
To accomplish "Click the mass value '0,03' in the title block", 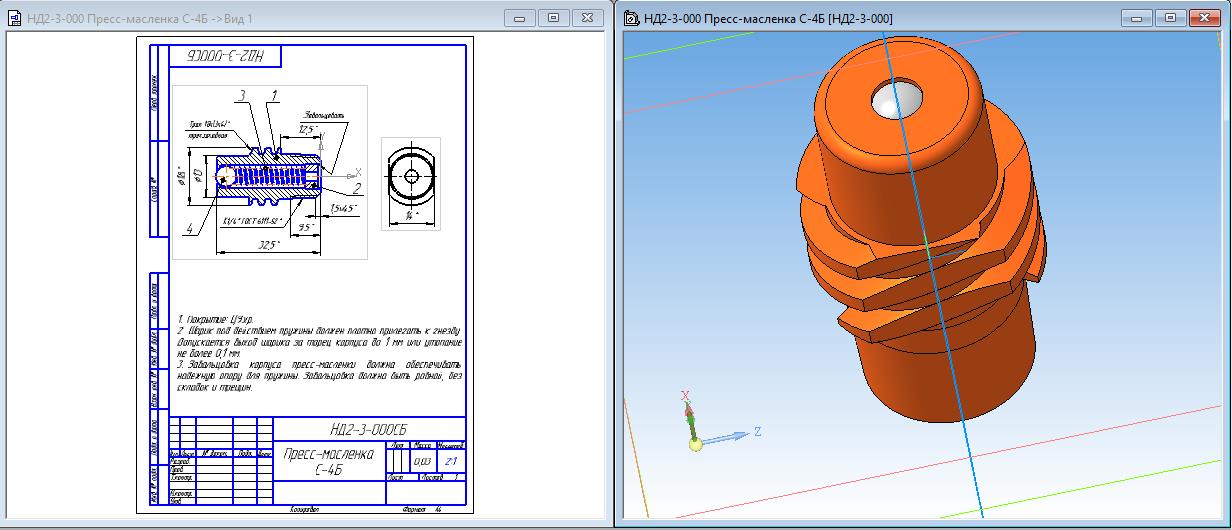I will [422, 462].
